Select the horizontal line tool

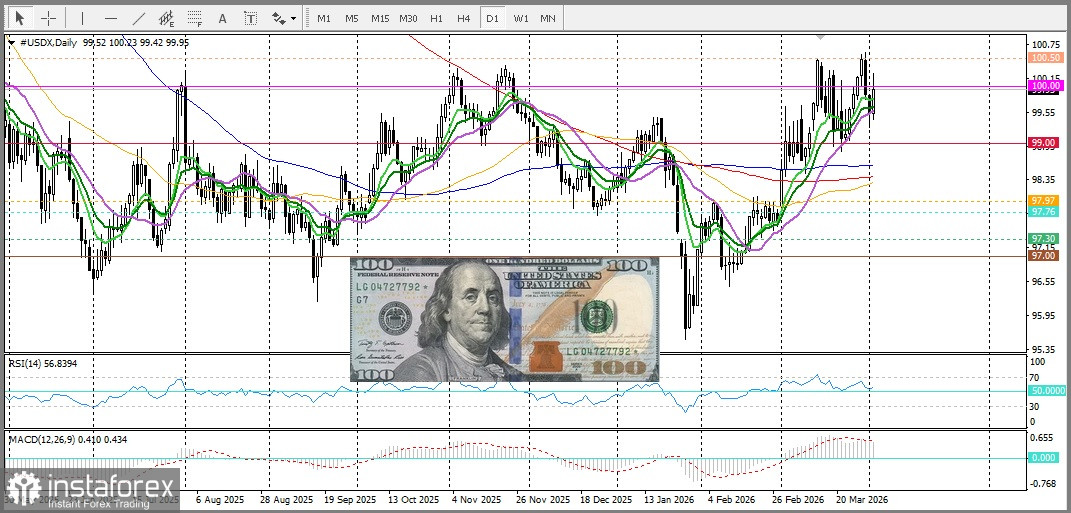110,18
